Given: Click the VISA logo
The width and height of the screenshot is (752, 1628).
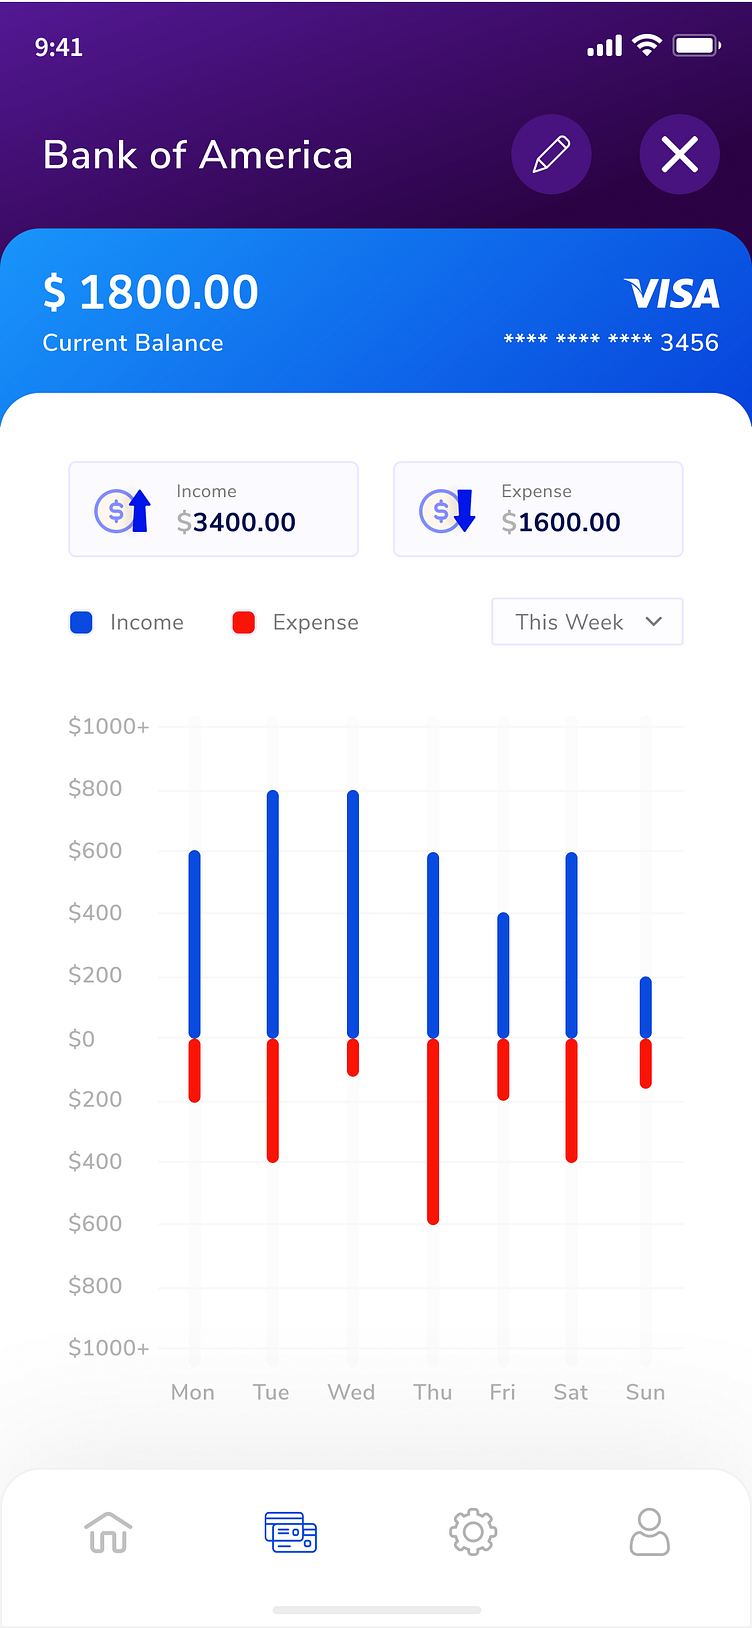Looking at the screenshot, I should (672, 294).
